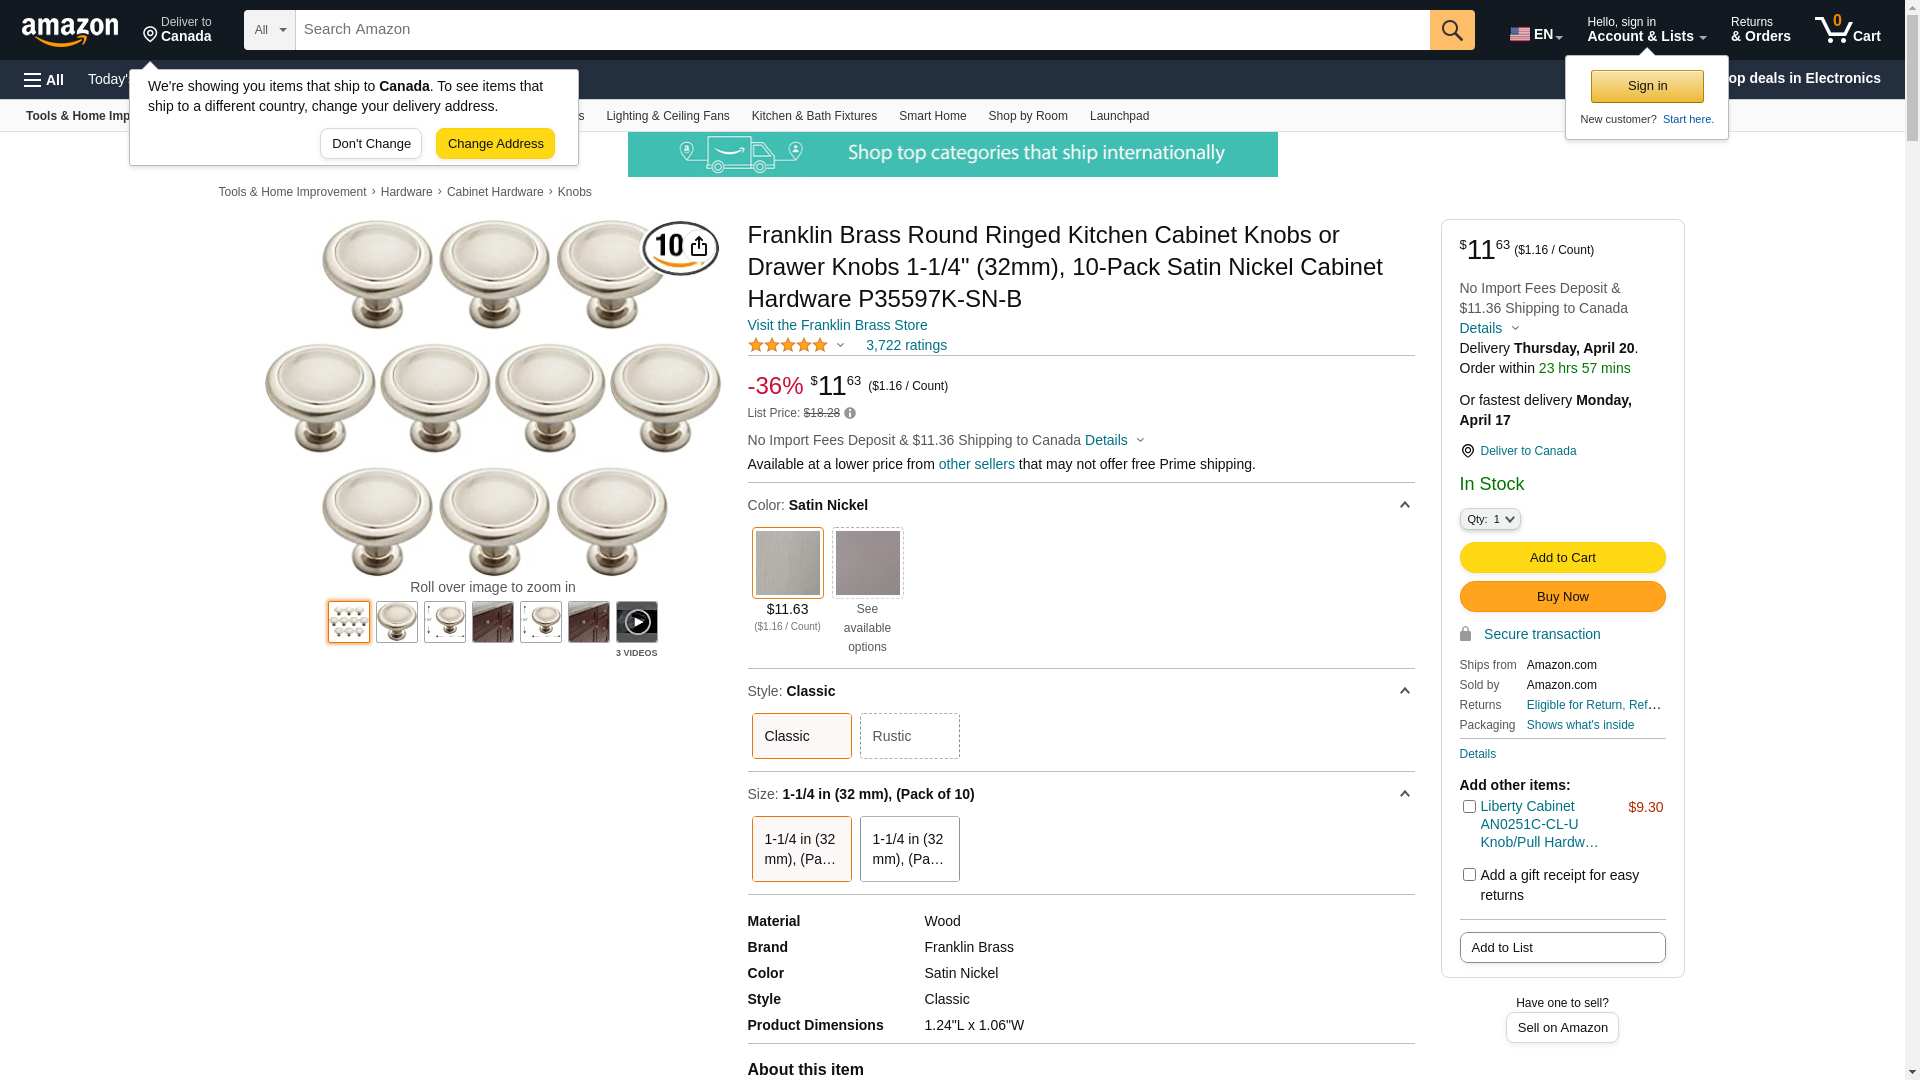Open the shopping cart

click(x=1848, y=30)
